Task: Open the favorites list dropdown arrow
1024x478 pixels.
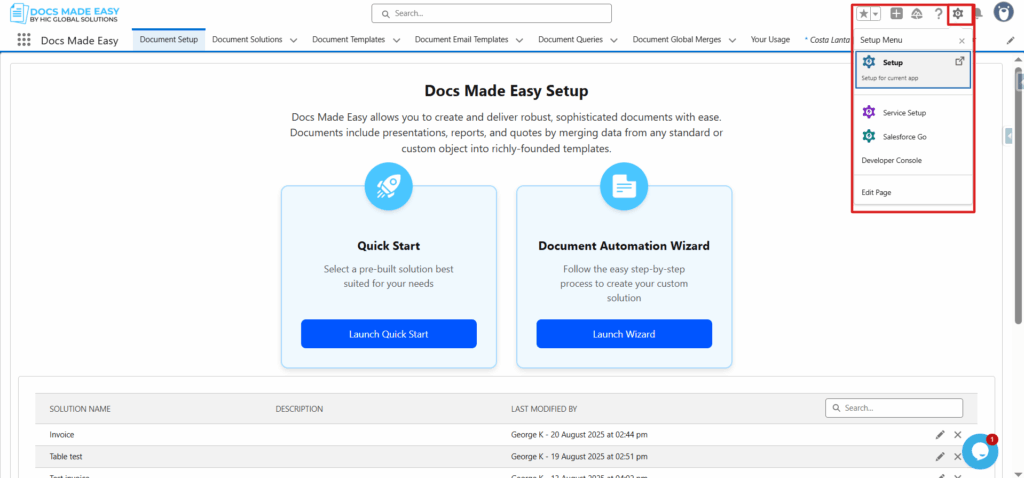Action: click(876, 14)
